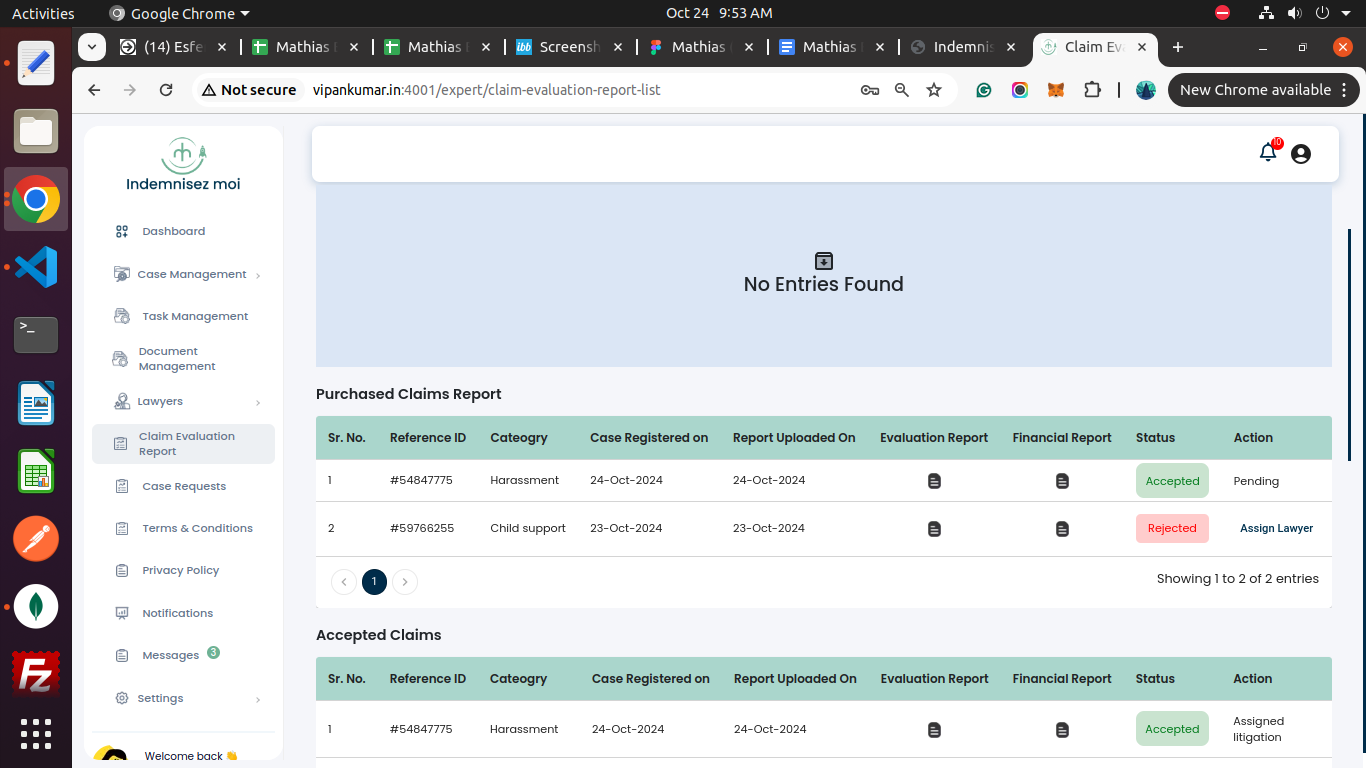Open the Chrome tab search dropdown
This screenshot has height=768, width=1366.
tap(92, 47)
